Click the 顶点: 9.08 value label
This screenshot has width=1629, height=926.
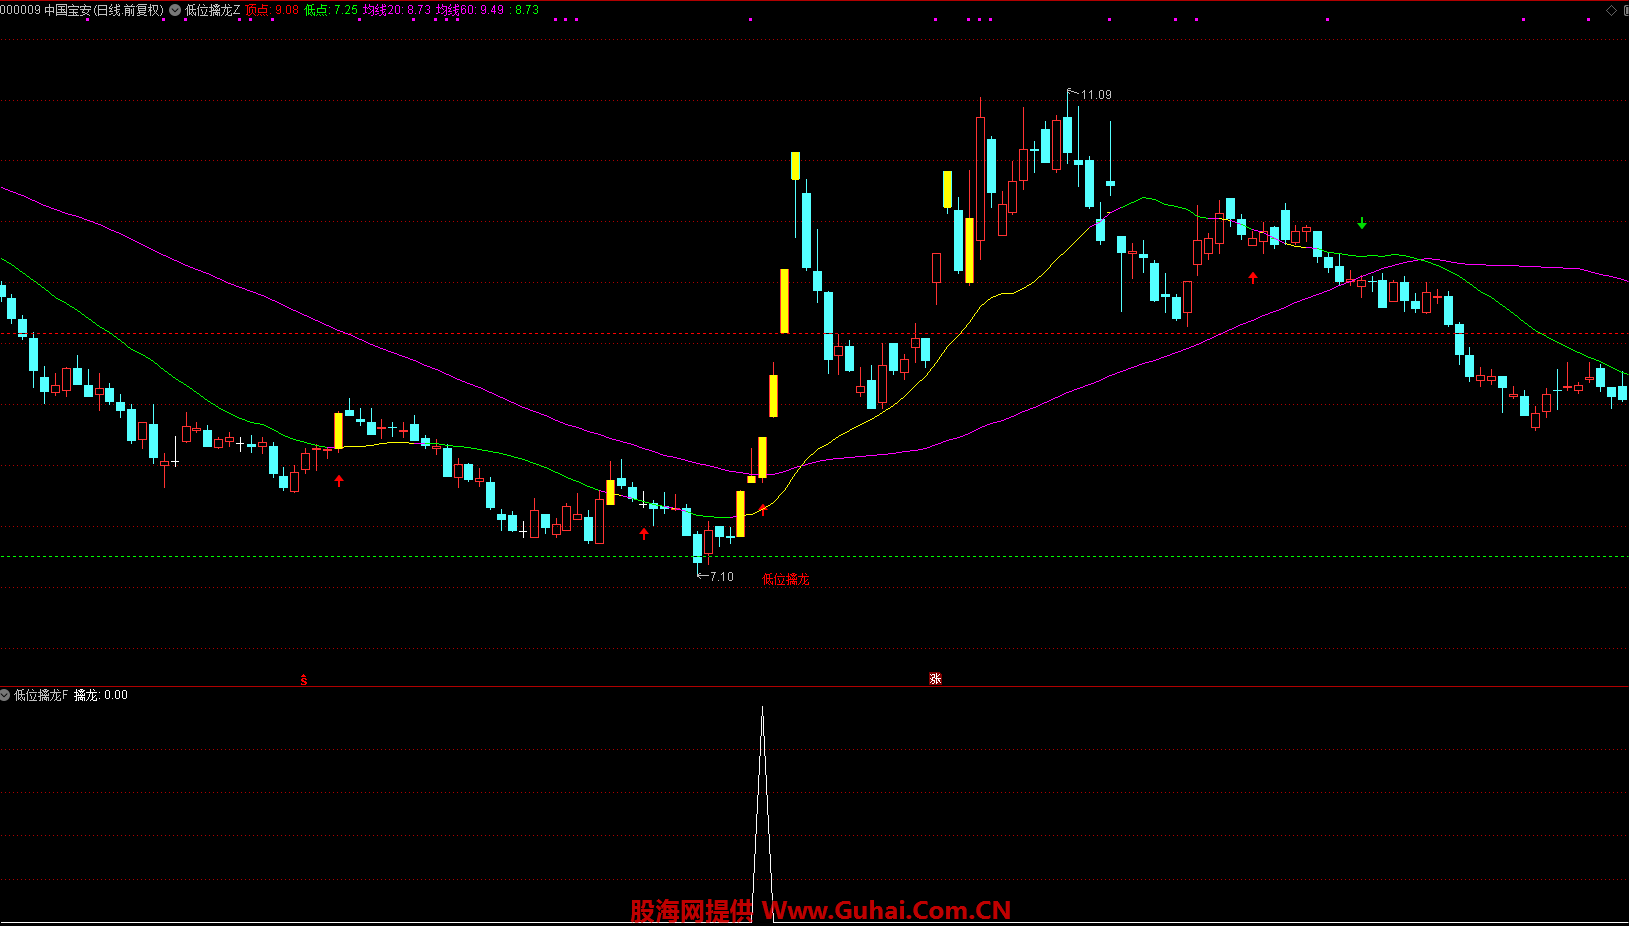272,10
